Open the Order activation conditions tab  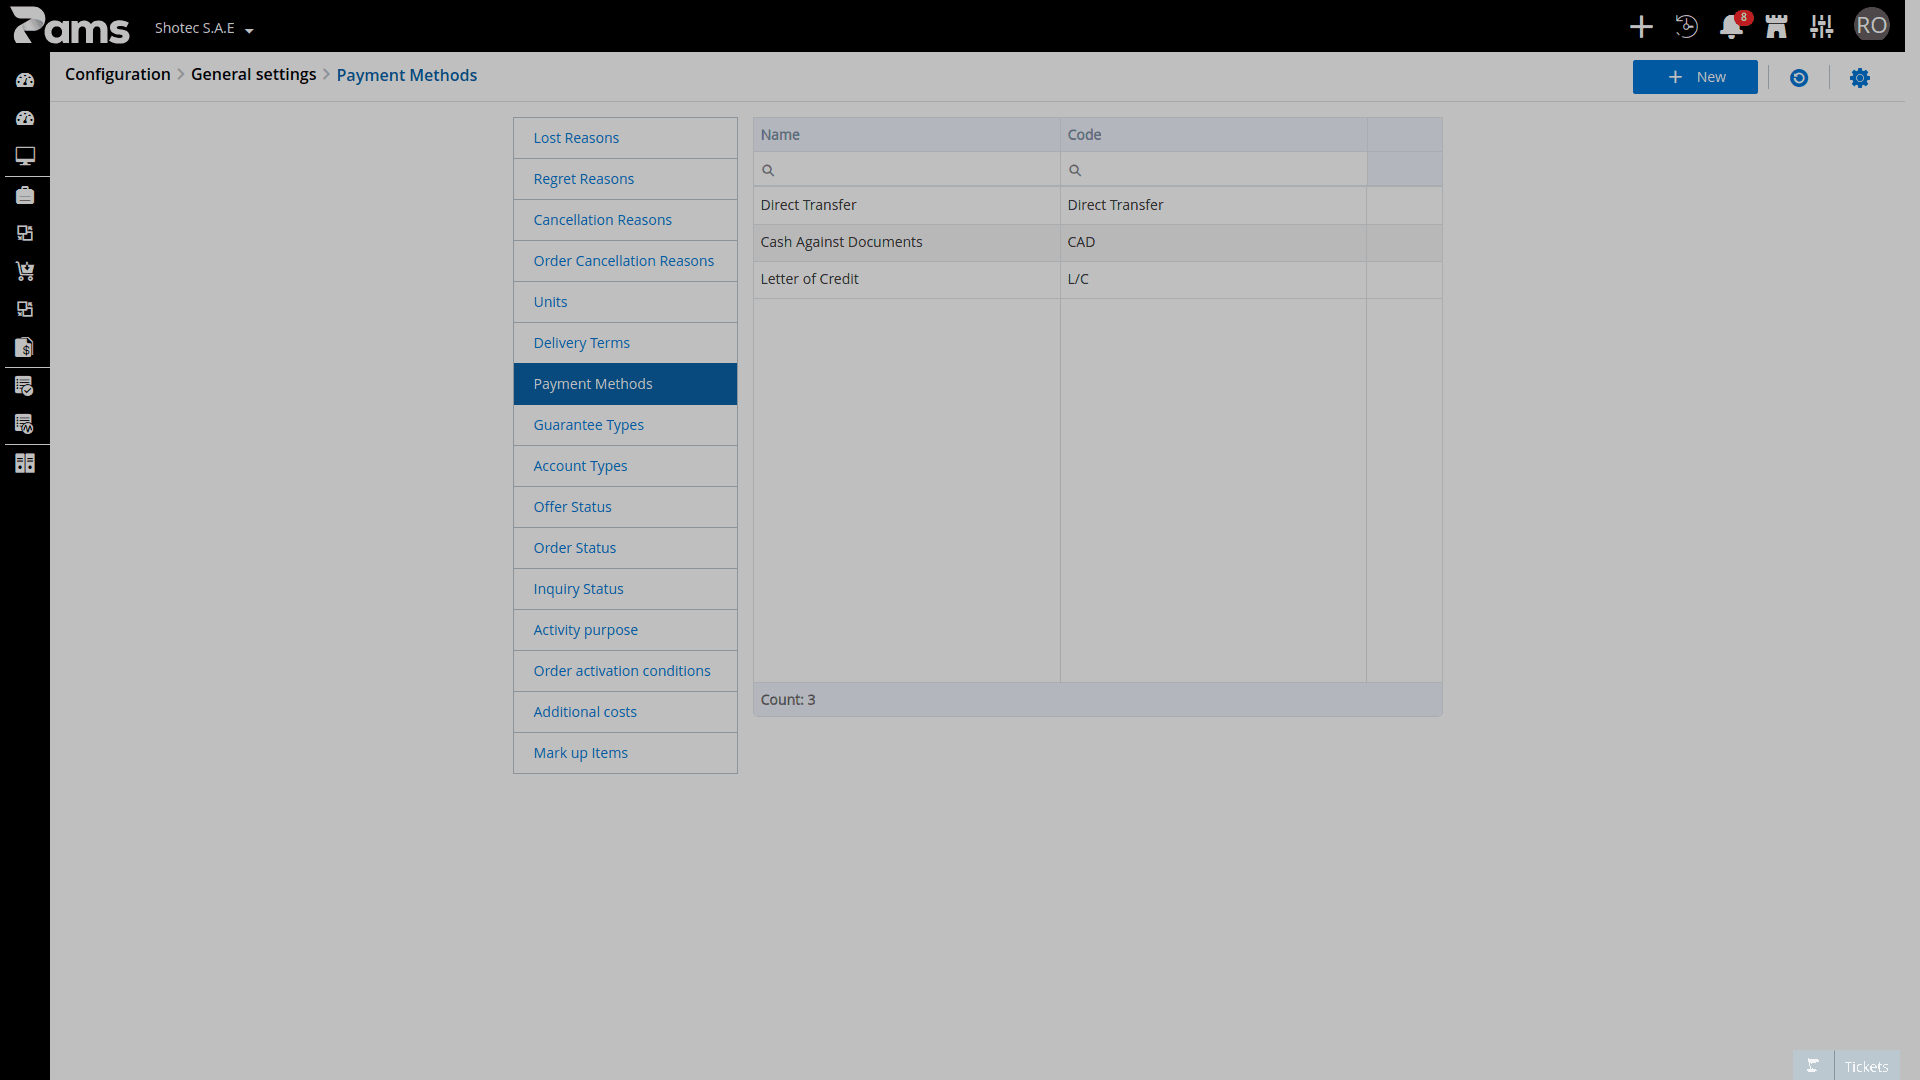625,671
